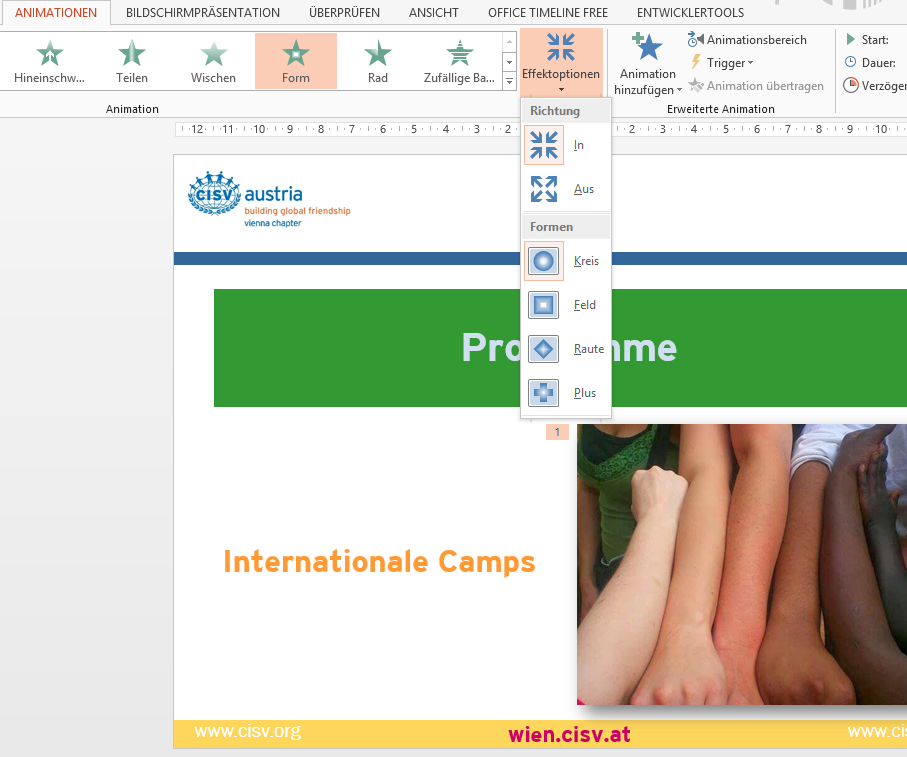
Task: Click the Animation hinzufügen star icon
Action: point(648,47)
